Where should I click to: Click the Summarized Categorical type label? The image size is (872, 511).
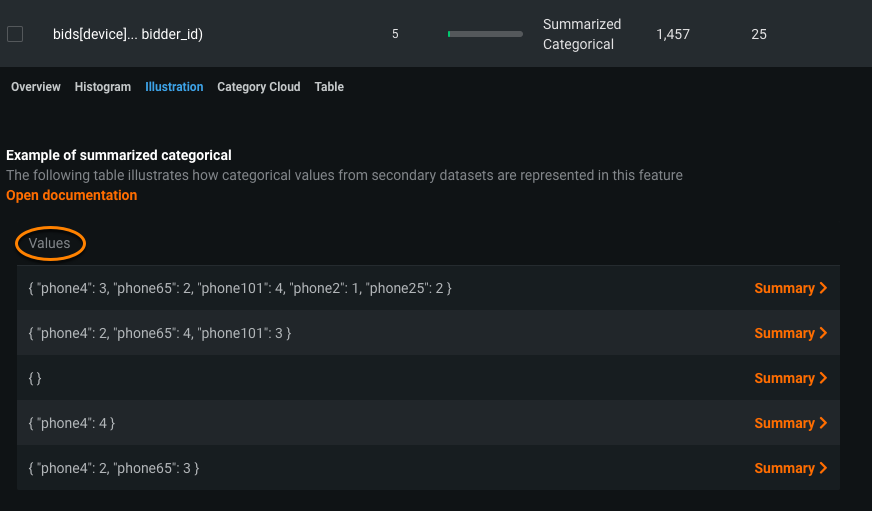(582, 34)
